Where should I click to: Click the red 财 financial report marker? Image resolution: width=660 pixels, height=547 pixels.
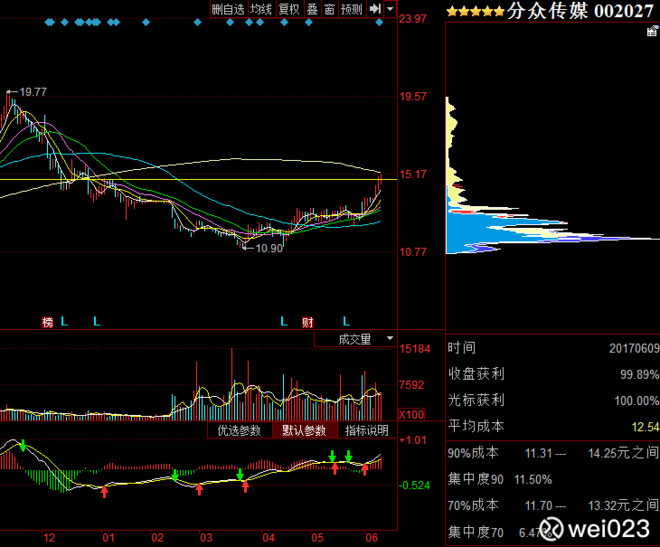(x=308, y=322)
